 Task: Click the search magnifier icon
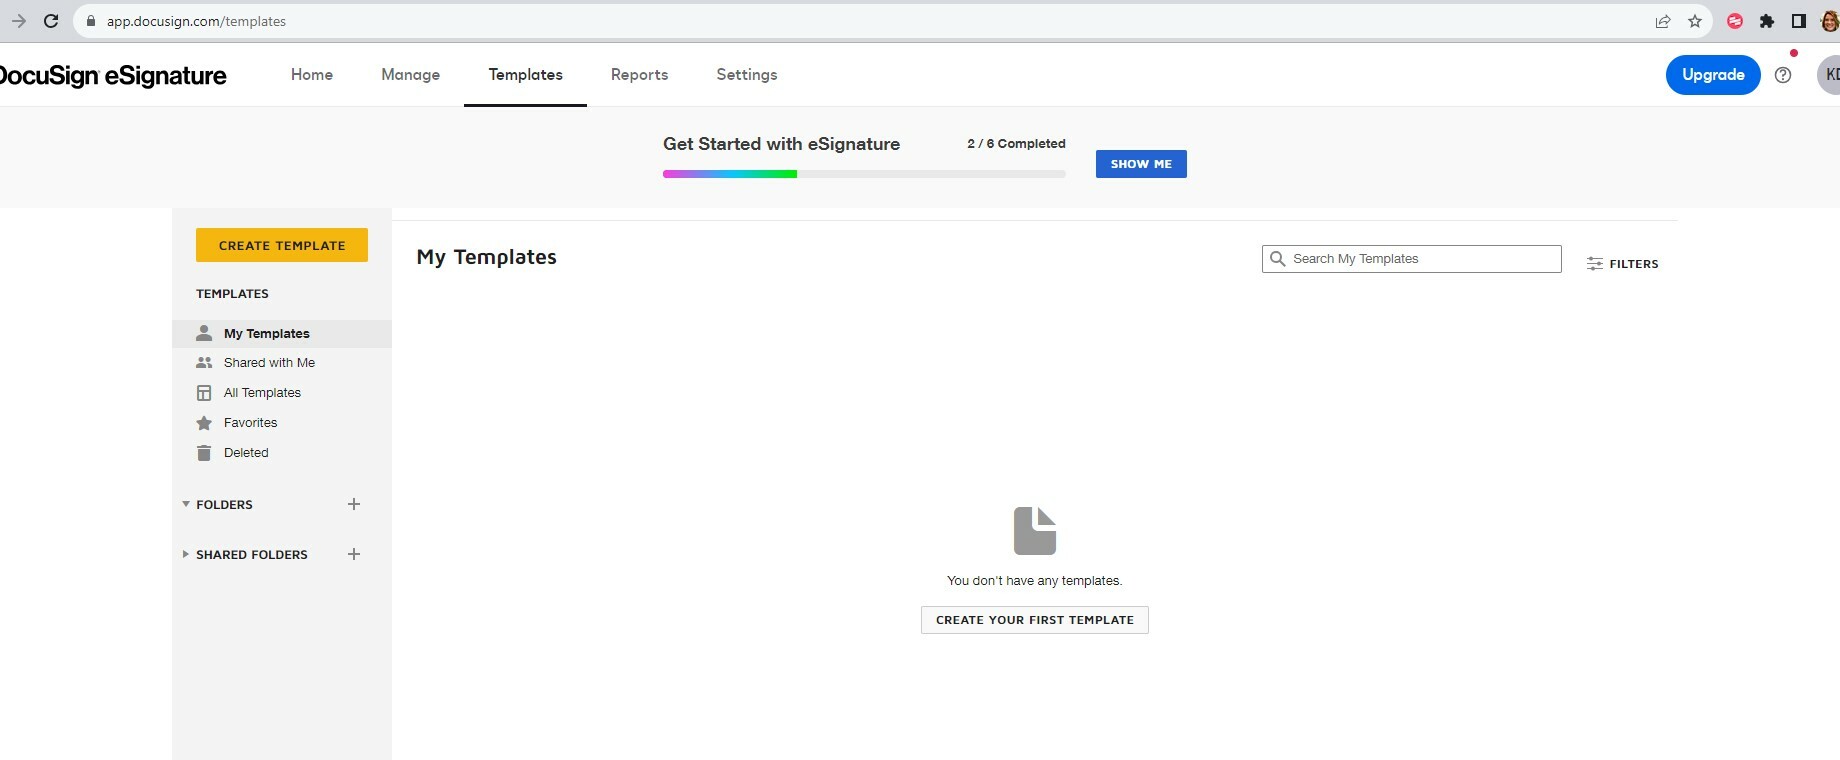(1277, 259)
